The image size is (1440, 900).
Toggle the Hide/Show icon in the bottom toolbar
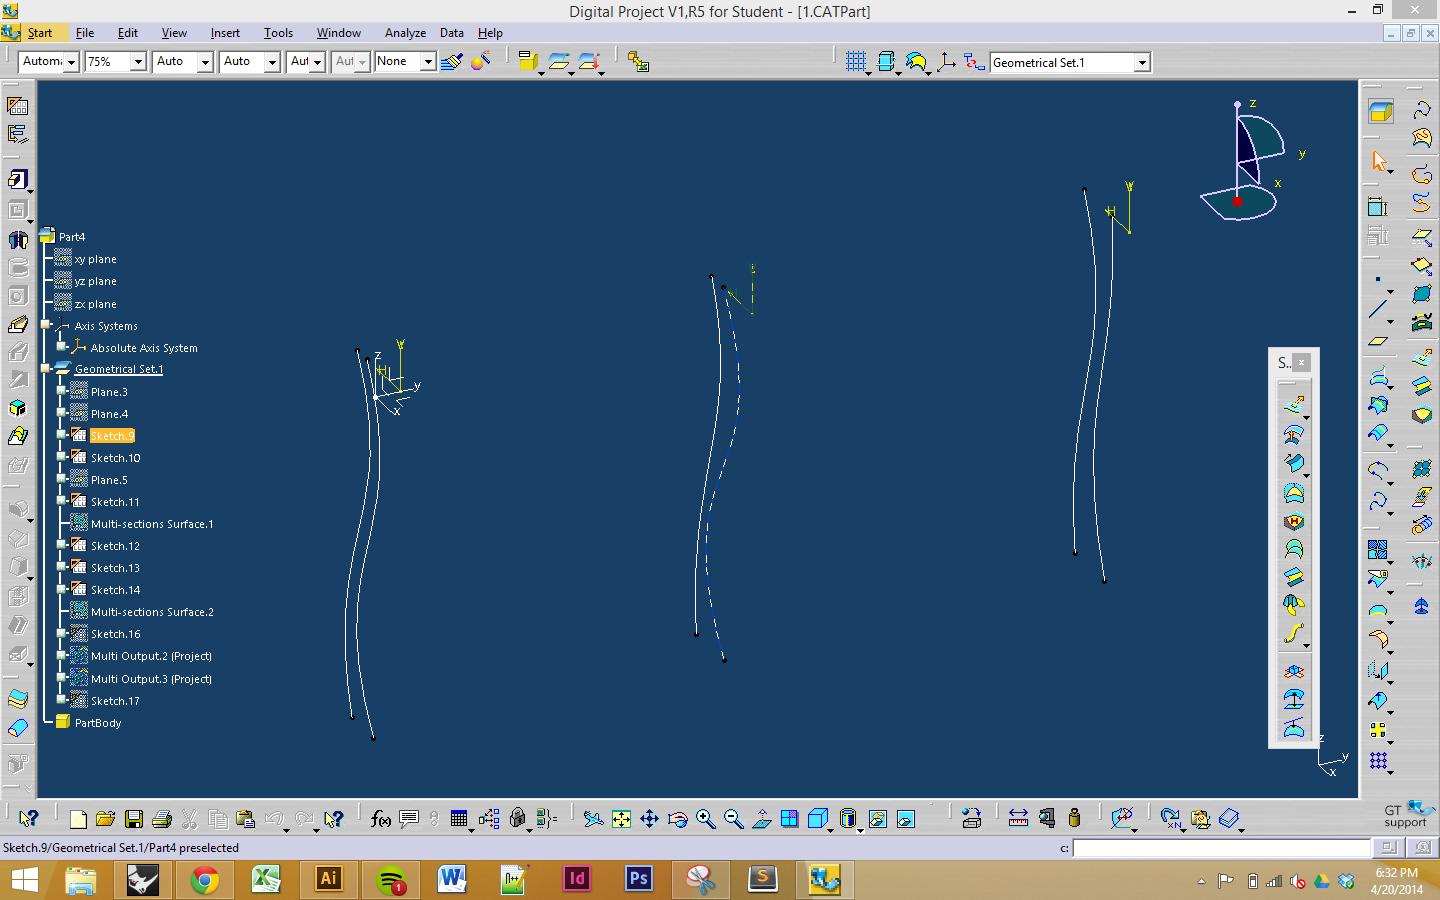pos(877,819)
